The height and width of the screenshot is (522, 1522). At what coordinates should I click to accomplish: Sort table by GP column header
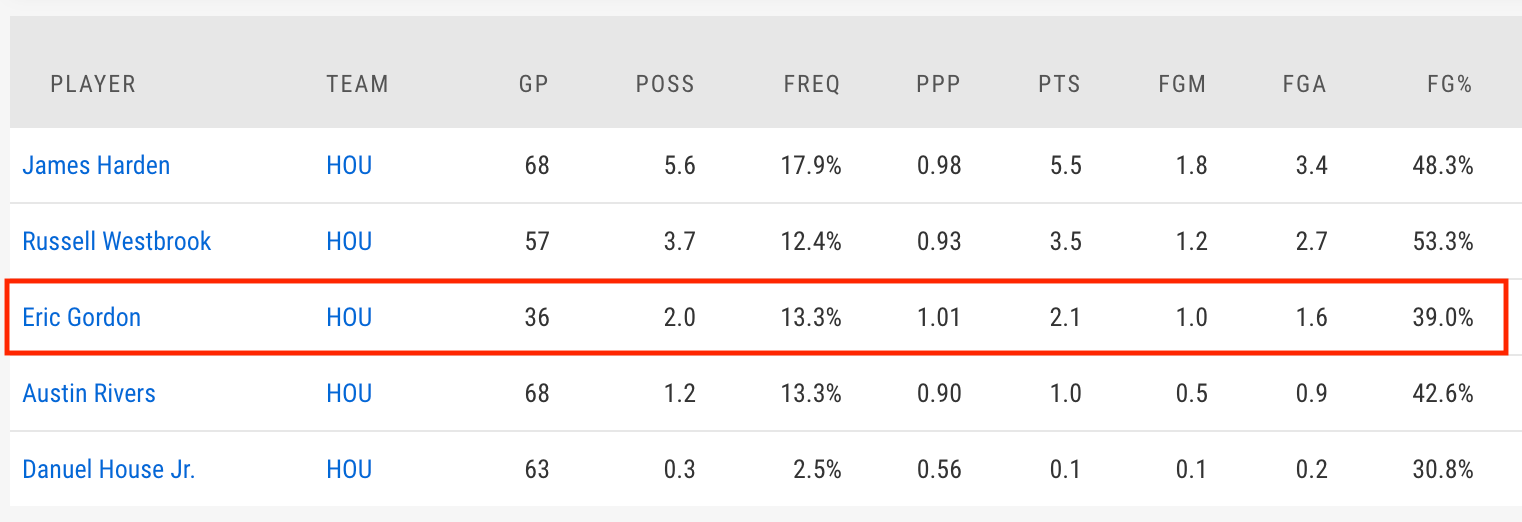tap(534, 84)
